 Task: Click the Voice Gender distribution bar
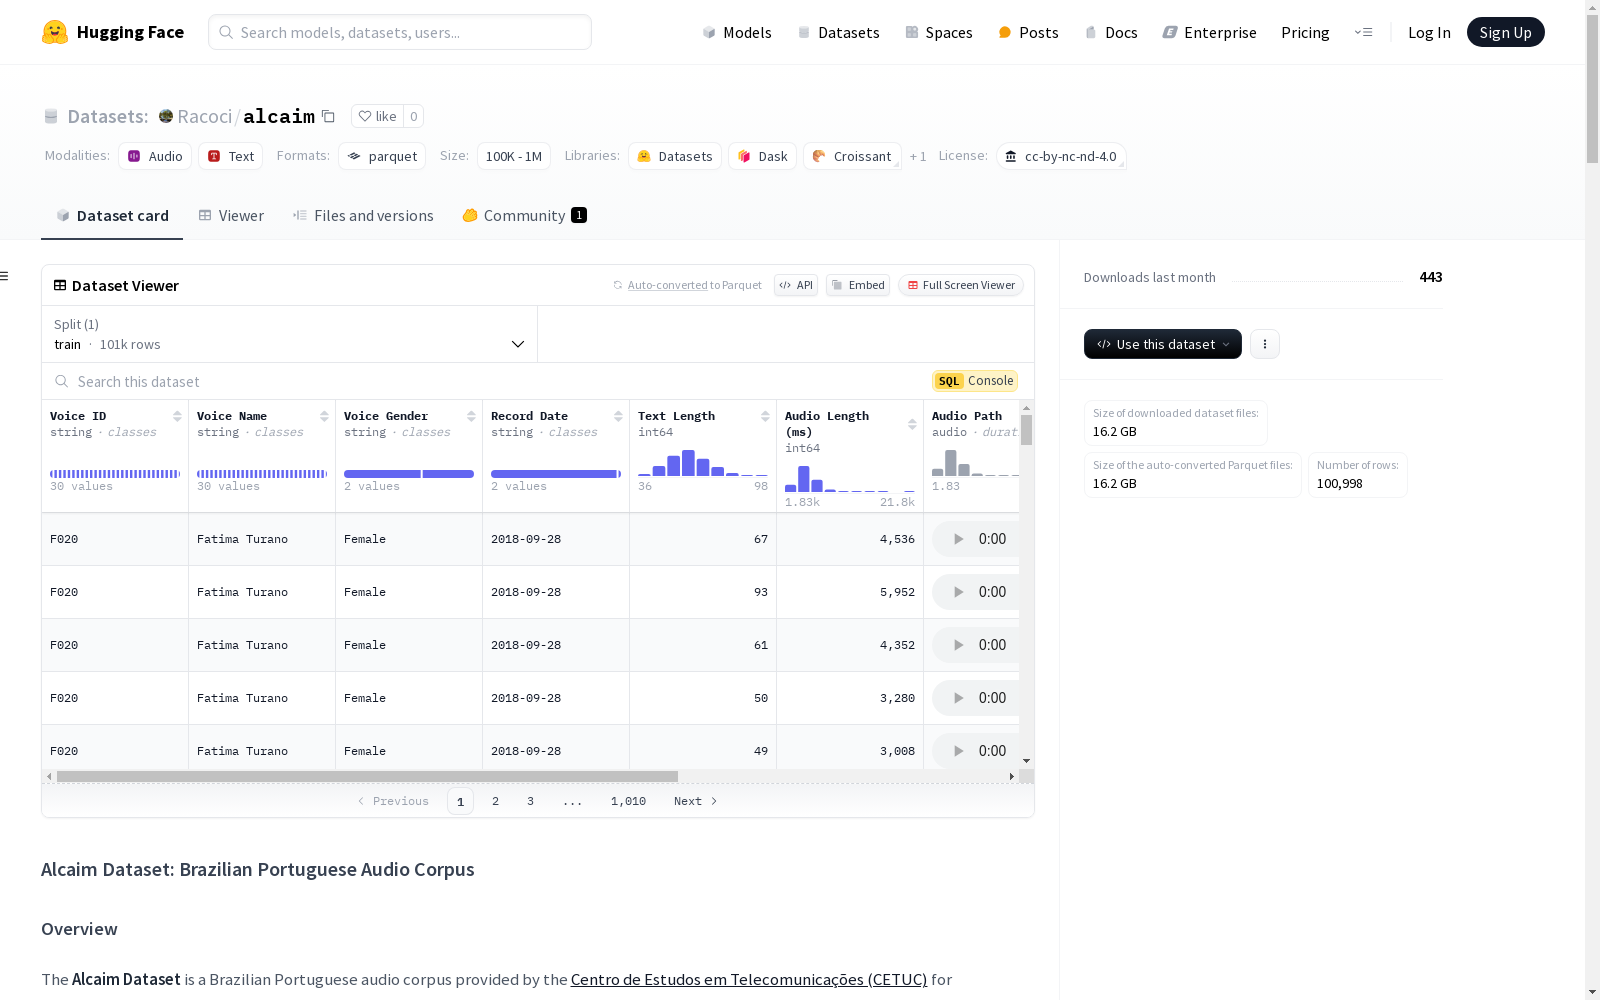pos(409,474)
